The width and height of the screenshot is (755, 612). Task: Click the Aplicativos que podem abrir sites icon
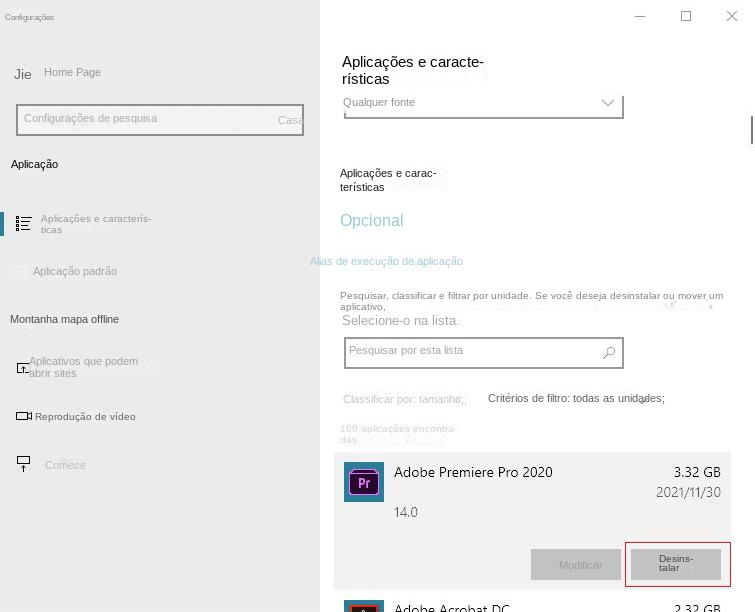point(23,368)
